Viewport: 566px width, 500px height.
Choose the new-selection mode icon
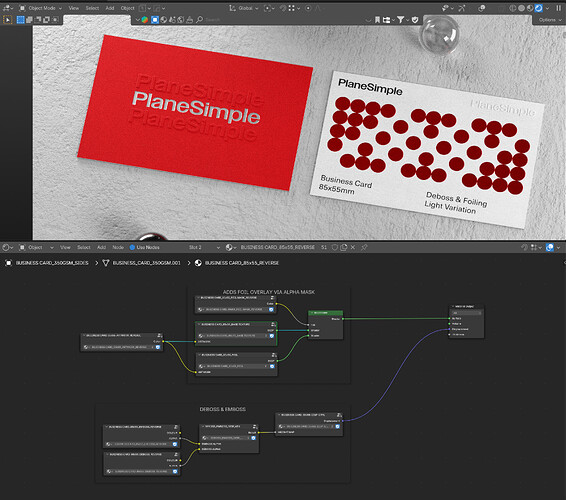pyautogui.click(x=21, y=20)
